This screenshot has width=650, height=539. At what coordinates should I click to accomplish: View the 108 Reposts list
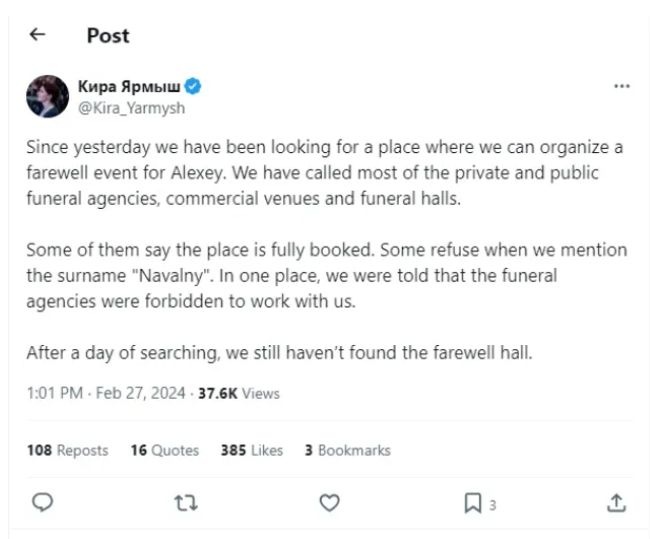(x=68, y=450)
